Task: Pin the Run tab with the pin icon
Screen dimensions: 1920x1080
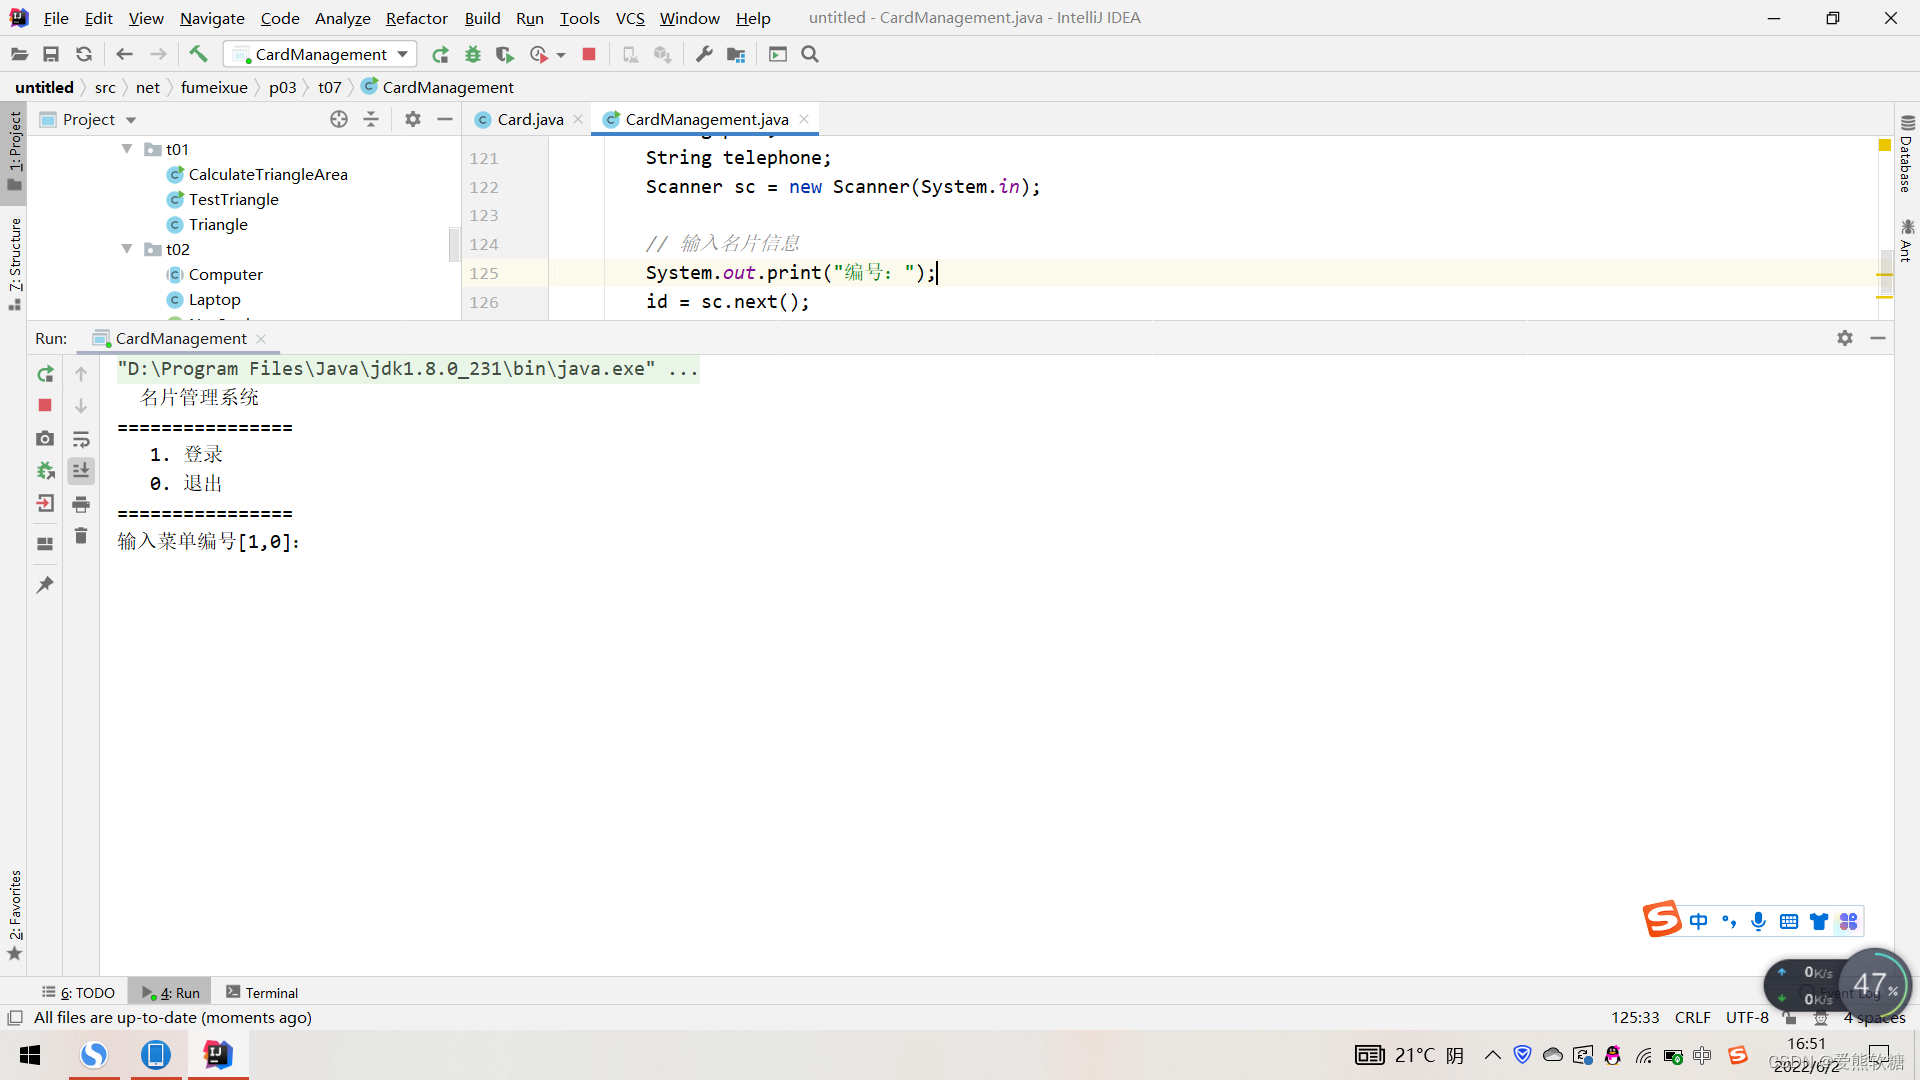Action: click(x=45, y=585)
